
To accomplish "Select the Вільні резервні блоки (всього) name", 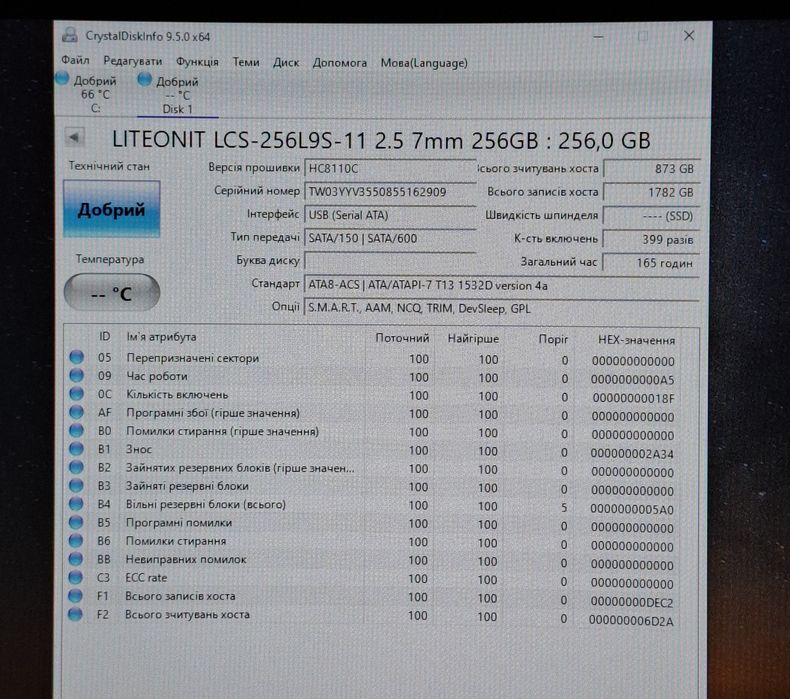I will [x=206, y=504].
